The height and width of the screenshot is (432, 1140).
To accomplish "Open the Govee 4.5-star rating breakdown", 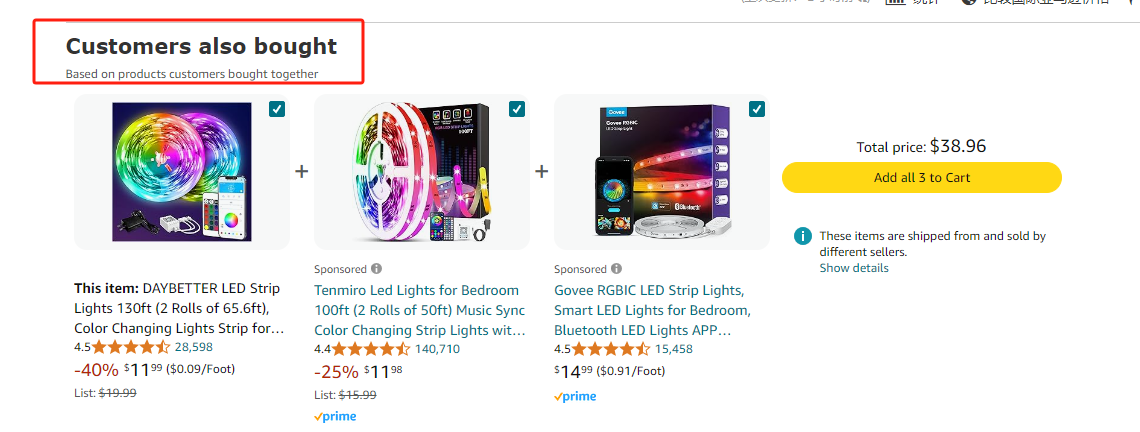I will point(611,349).
